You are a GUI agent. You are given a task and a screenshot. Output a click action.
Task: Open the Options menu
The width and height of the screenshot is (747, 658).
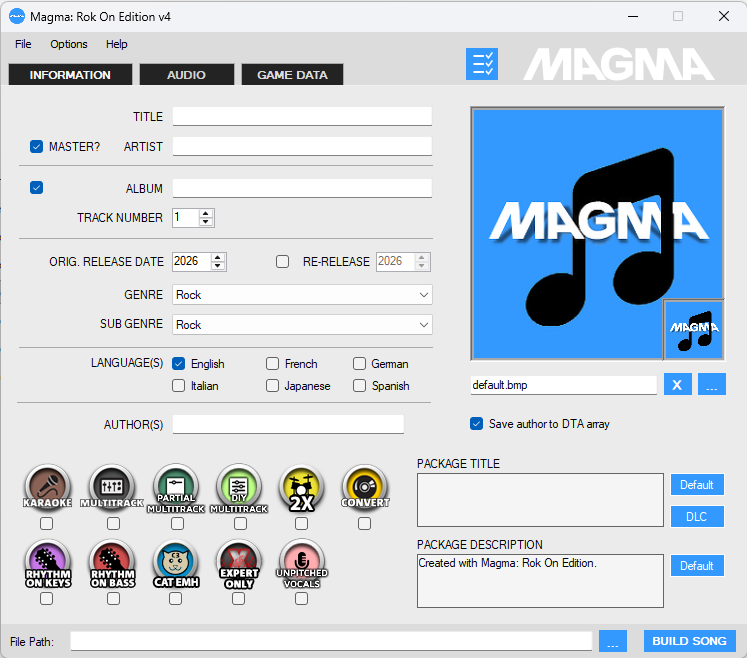tap(69, 44)
